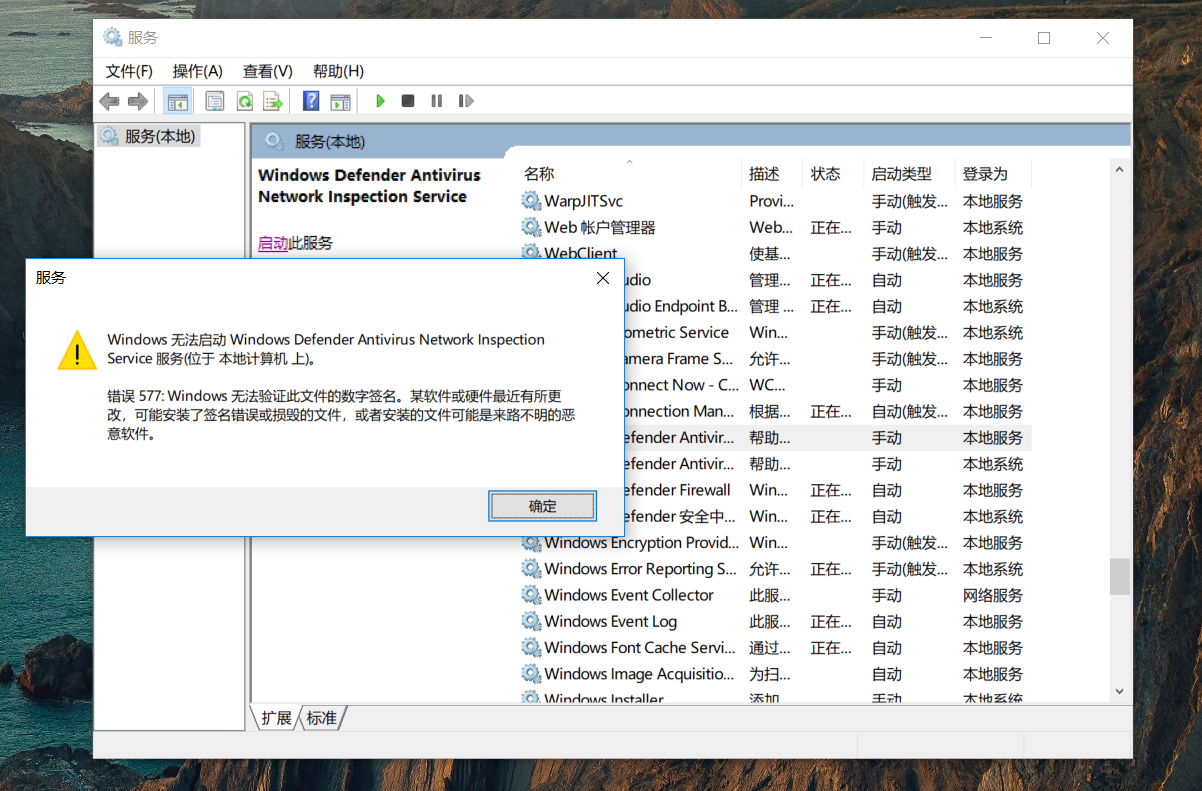The image size is (1202, 791).
Task: Open the blue Help question-mark toolbar icon
Action: coord(311,101)
